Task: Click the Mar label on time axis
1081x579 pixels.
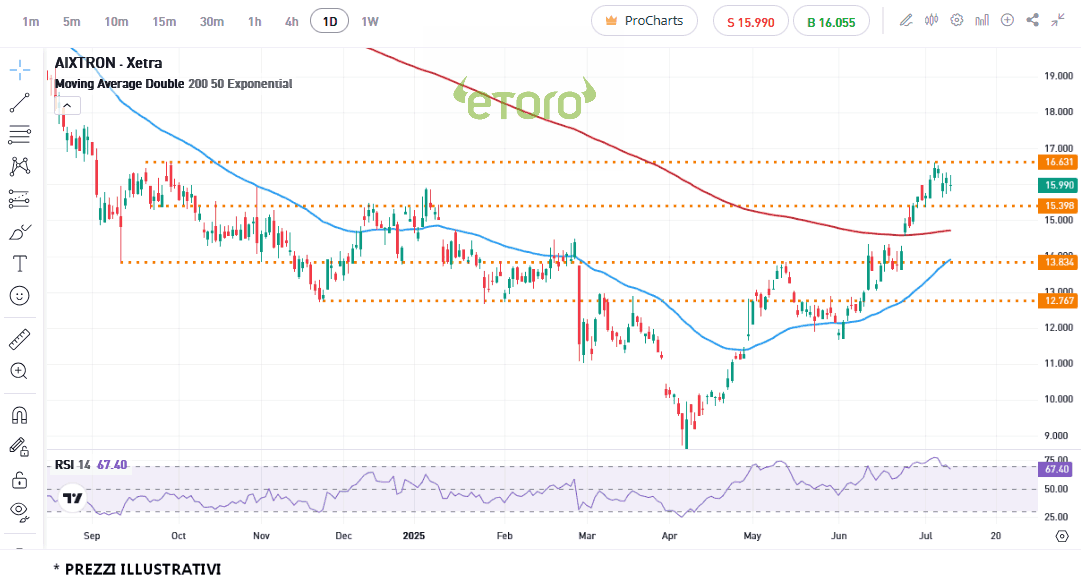Action: click(x=587, y=536)
